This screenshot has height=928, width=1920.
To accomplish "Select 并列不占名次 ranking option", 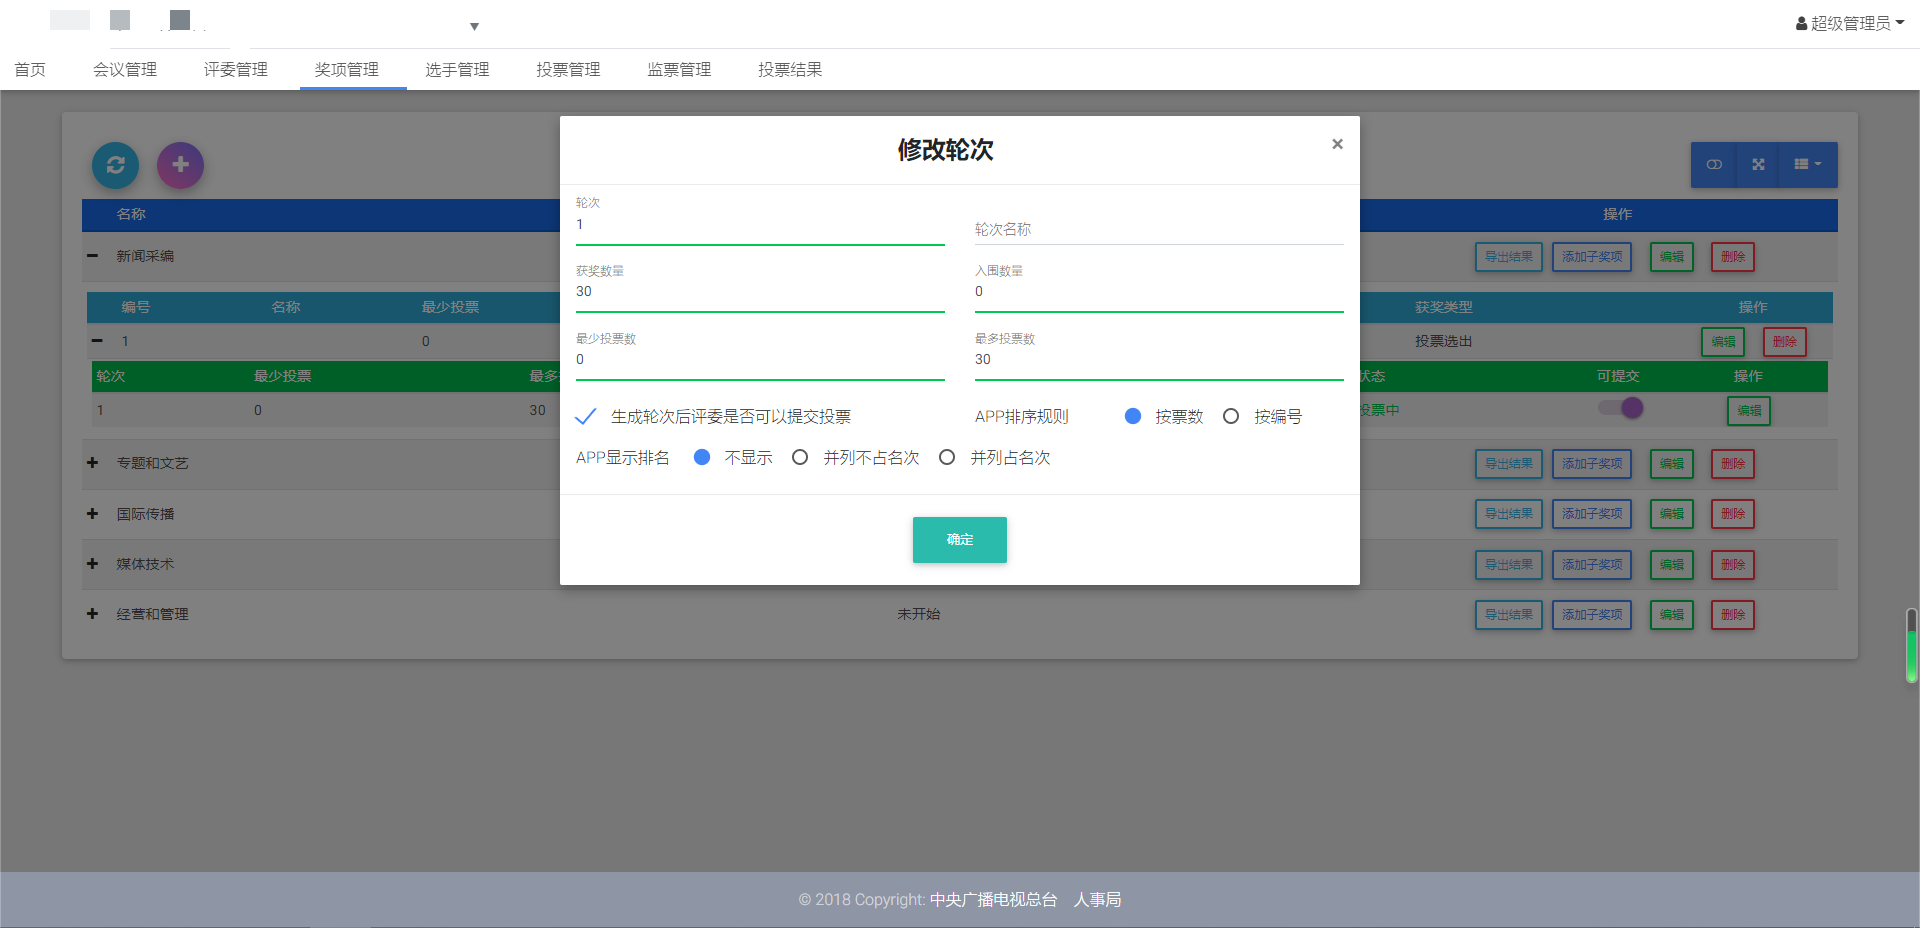I will click(x=800, y=457).
